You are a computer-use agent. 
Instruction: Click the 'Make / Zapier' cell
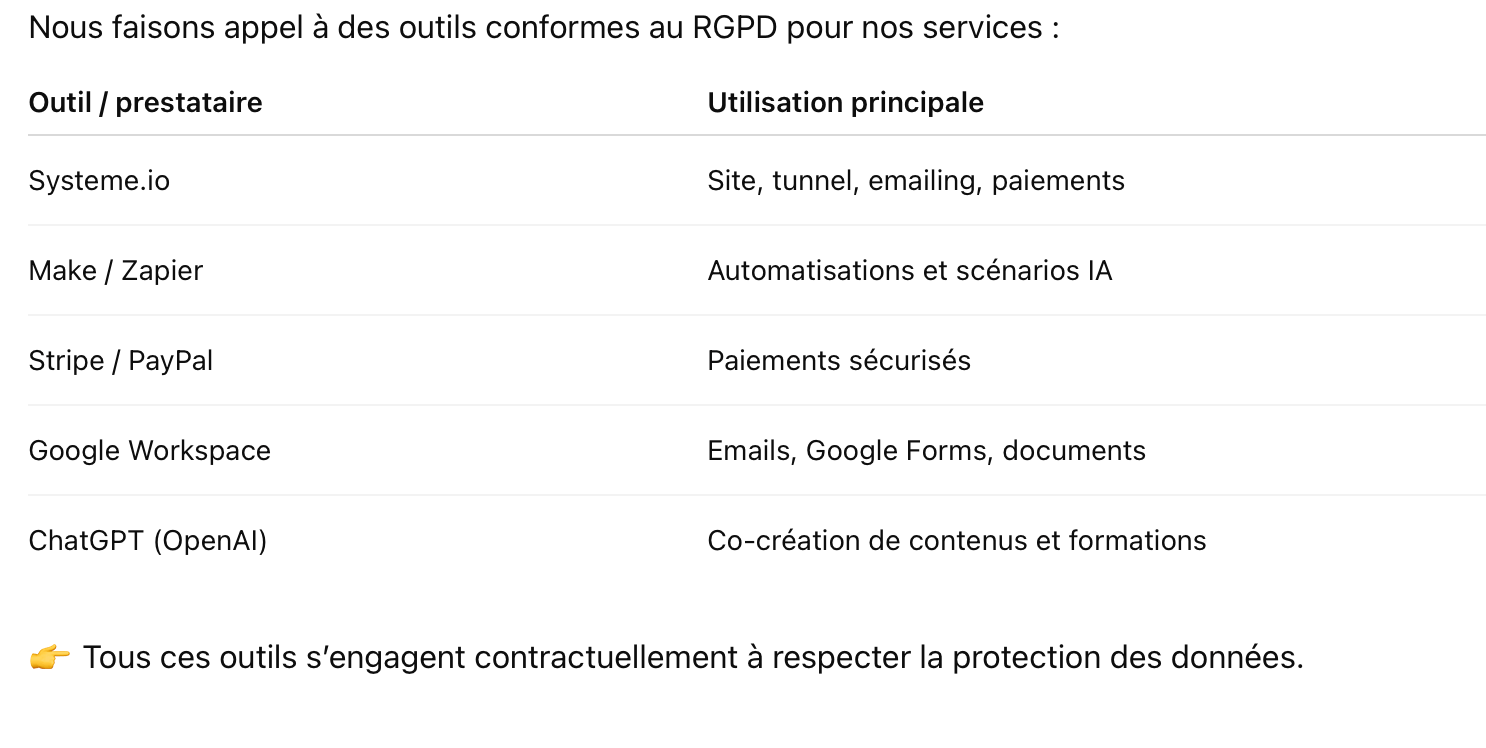[116, 271]
